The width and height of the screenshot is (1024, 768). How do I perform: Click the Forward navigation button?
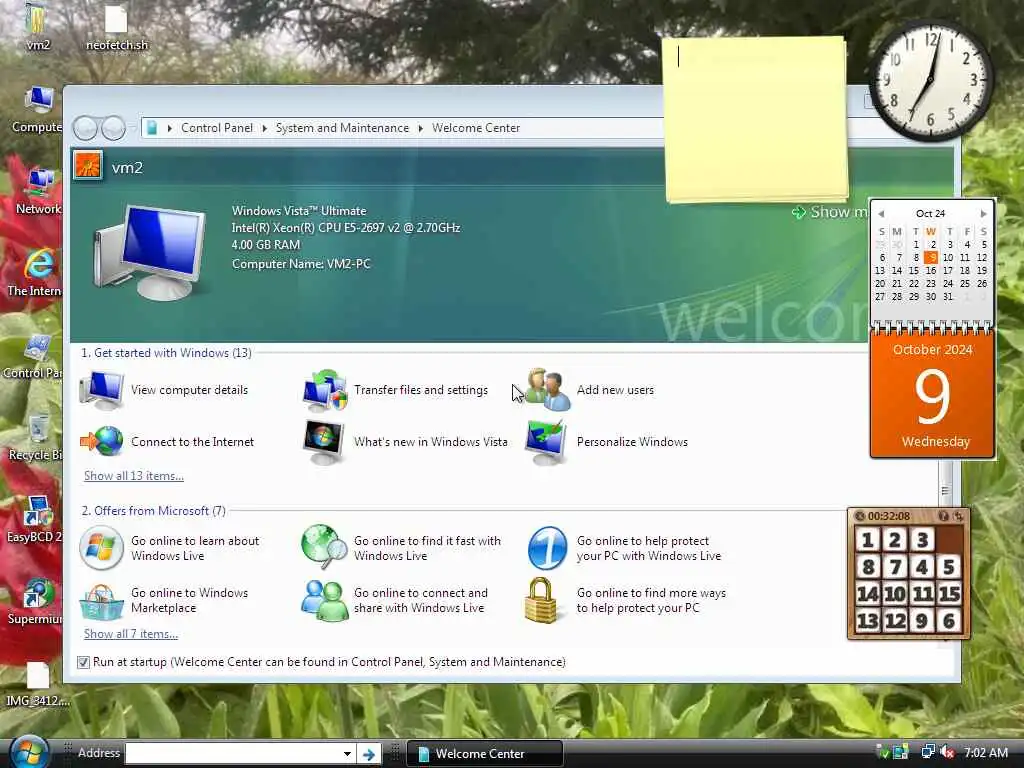[114, 128]
